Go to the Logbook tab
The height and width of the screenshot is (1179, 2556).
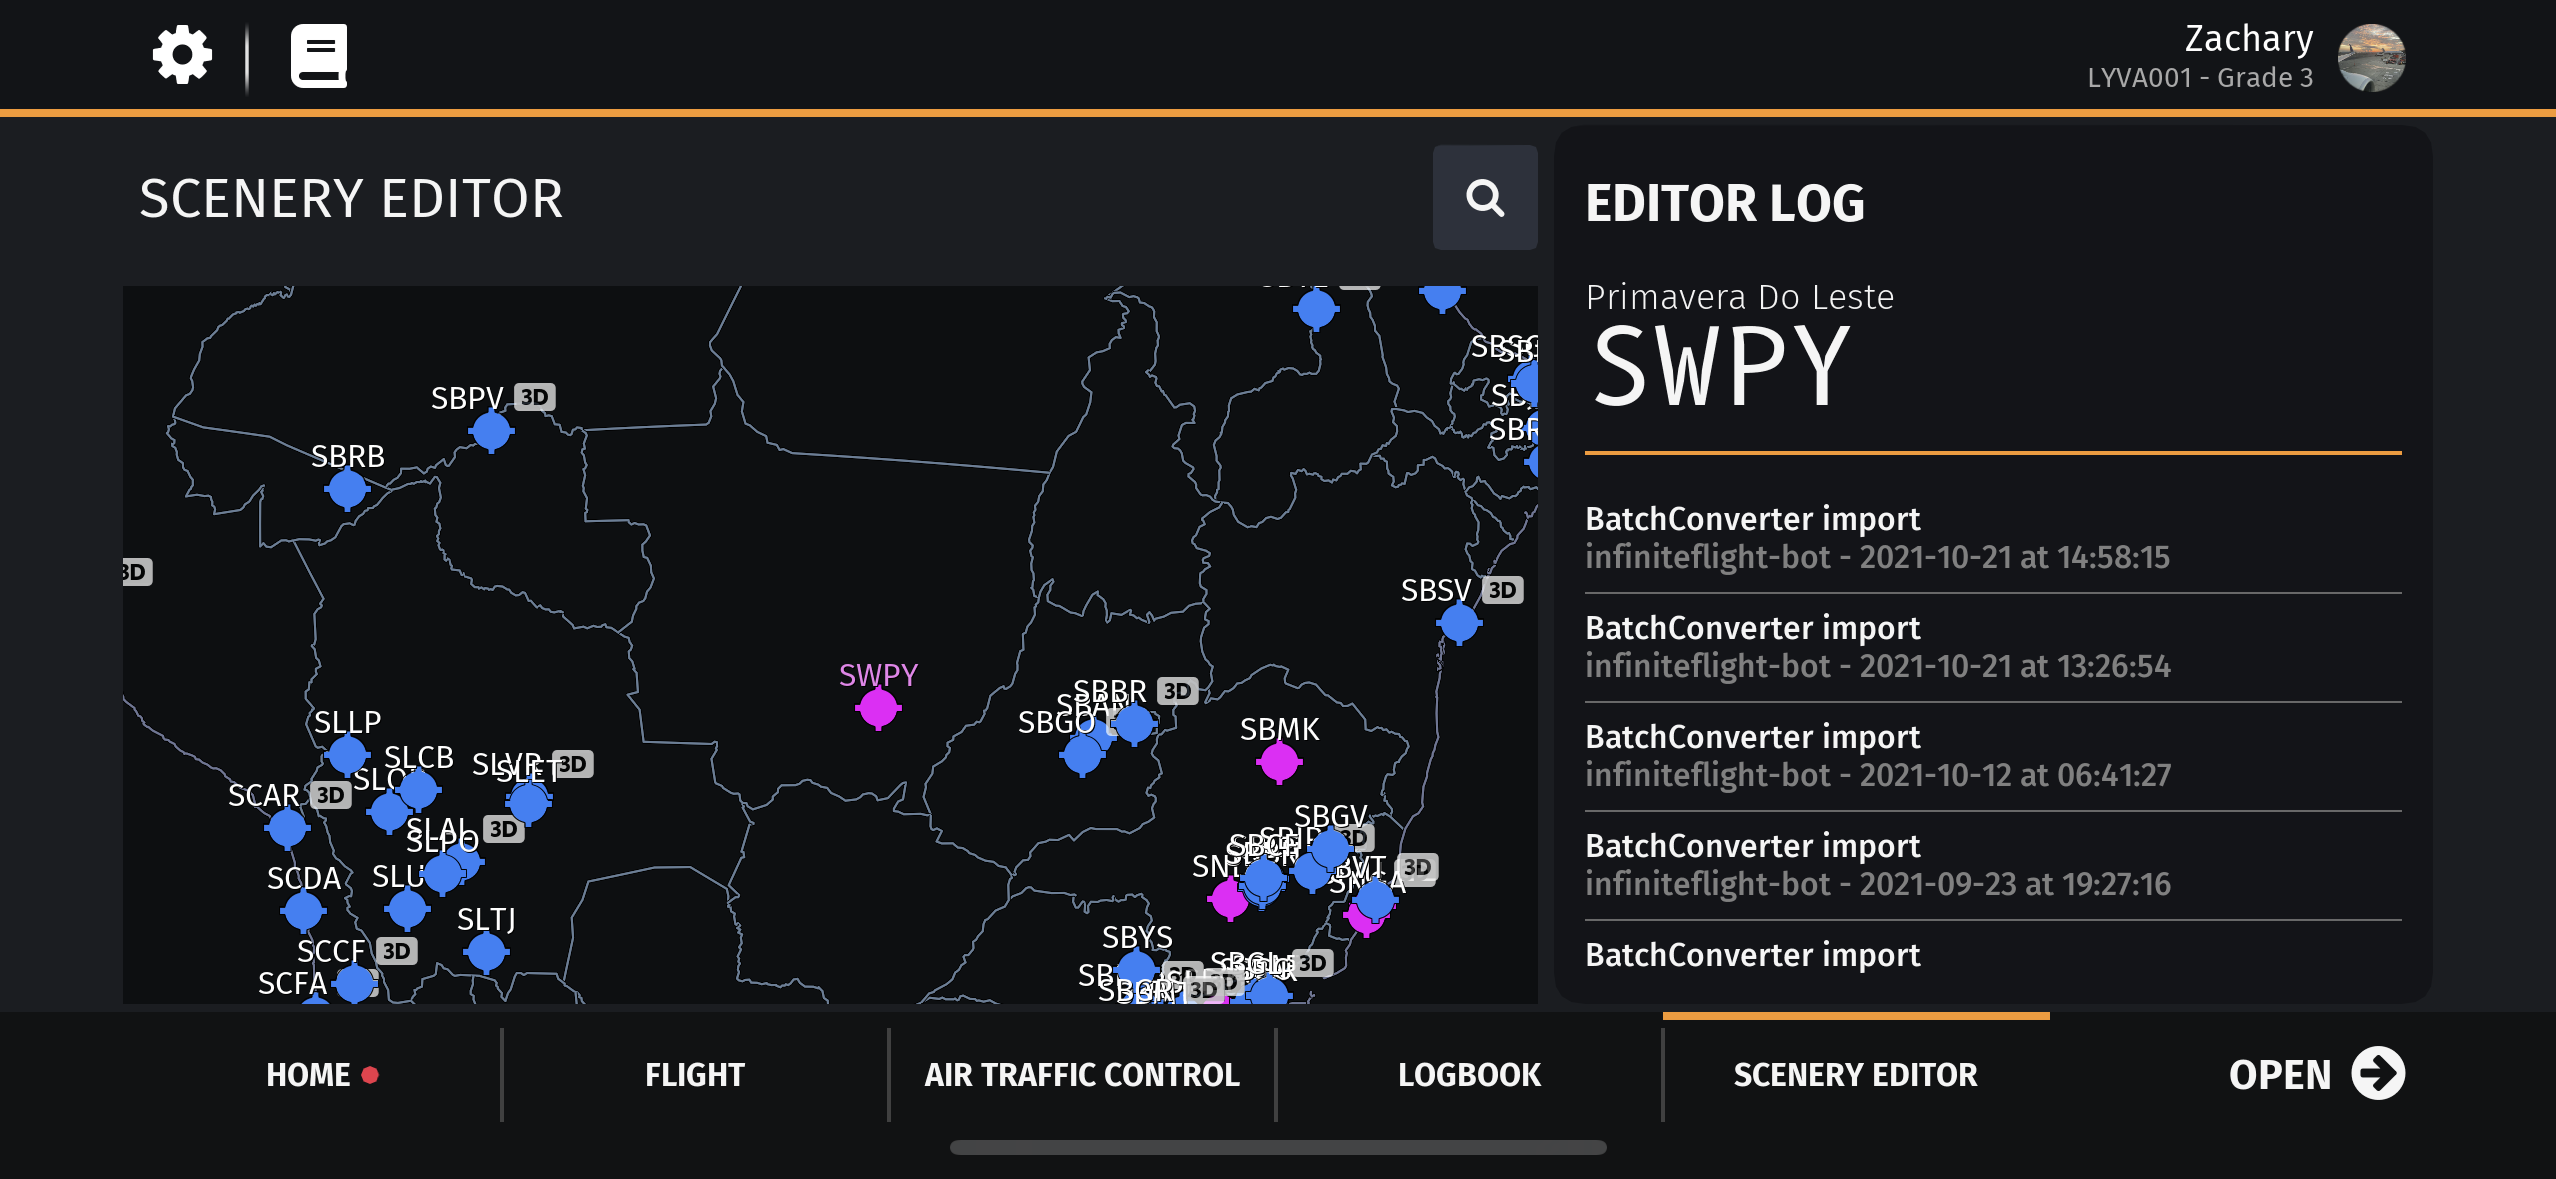1469,1074
